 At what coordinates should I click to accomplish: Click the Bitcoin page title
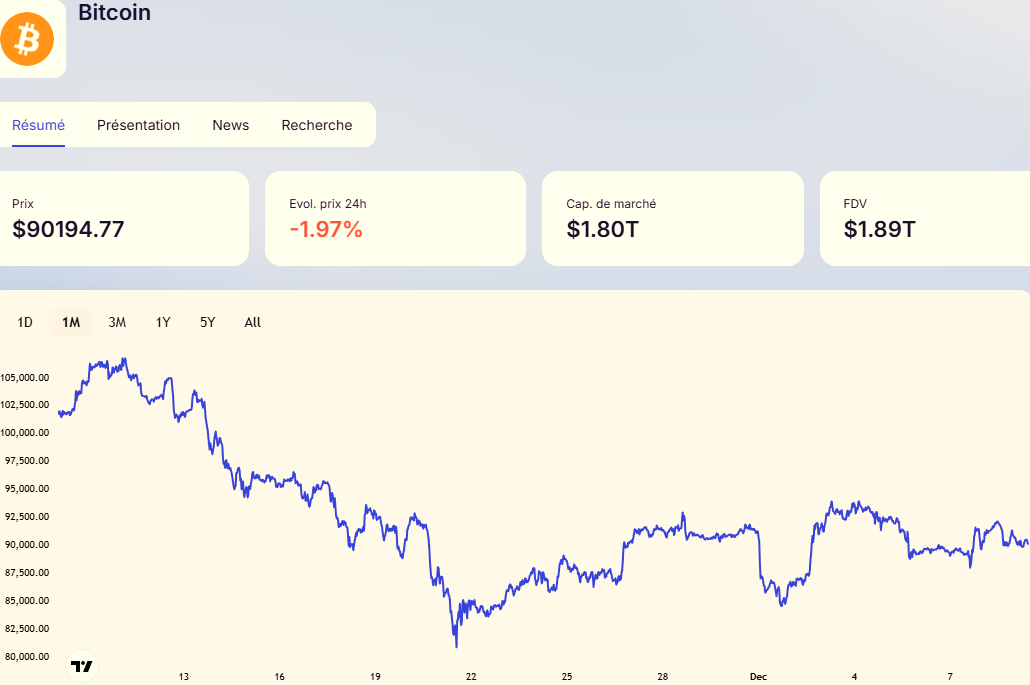pos(114,13)
